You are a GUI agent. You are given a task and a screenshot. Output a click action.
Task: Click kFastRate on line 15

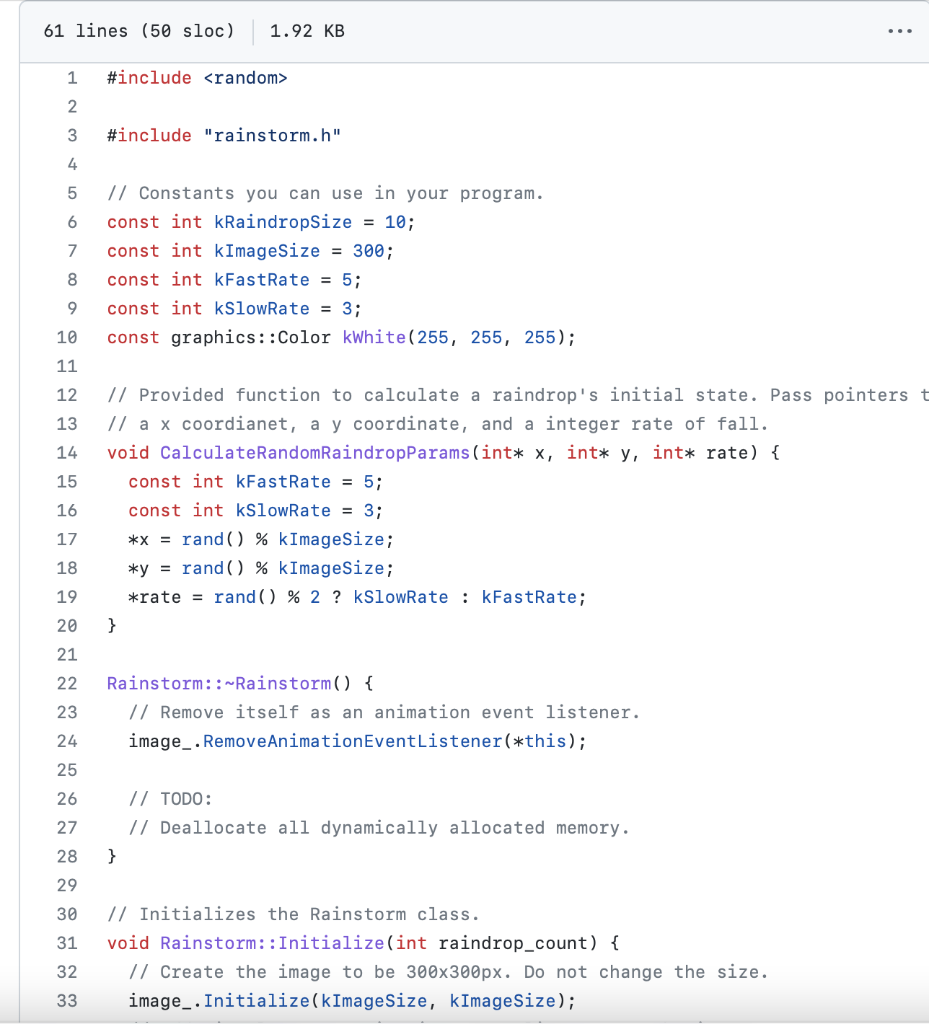click(x=283, y=481)
